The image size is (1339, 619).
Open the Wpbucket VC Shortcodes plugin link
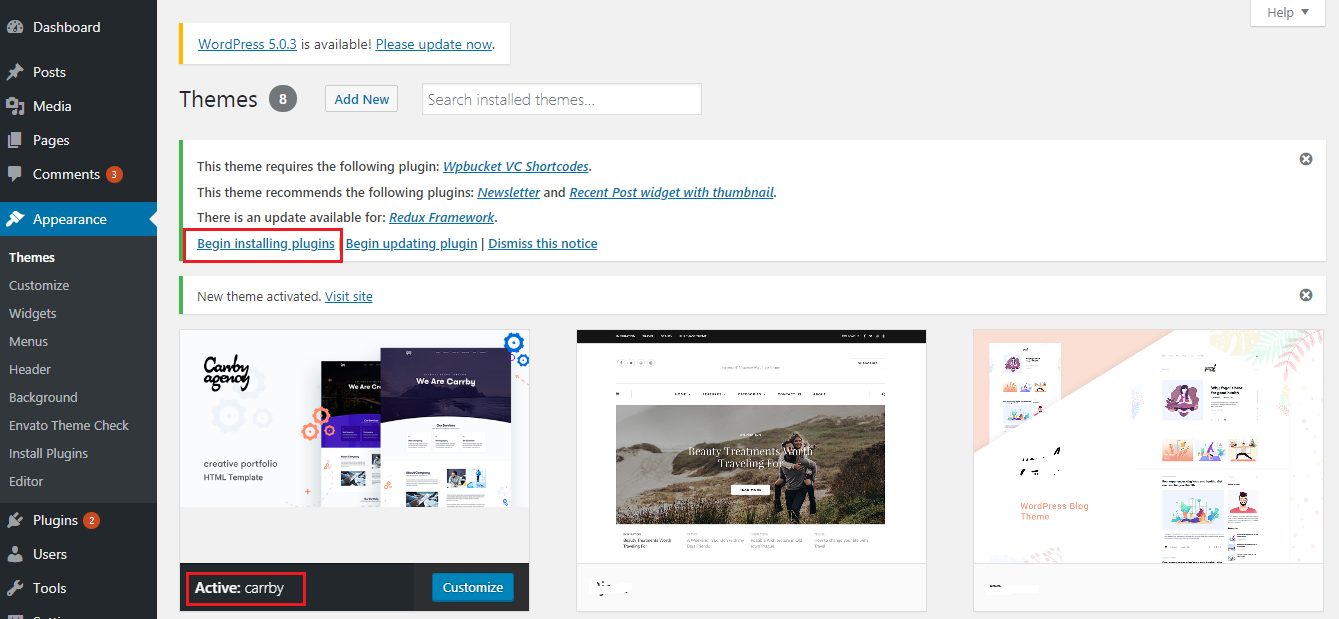(516, 166)
